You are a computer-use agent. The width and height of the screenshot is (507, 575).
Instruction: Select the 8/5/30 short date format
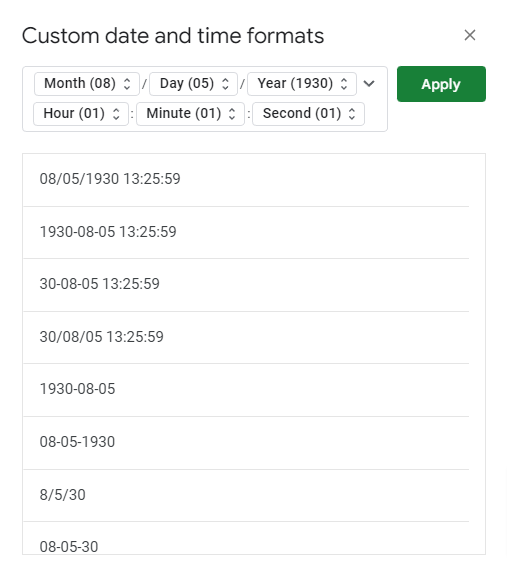246,495
